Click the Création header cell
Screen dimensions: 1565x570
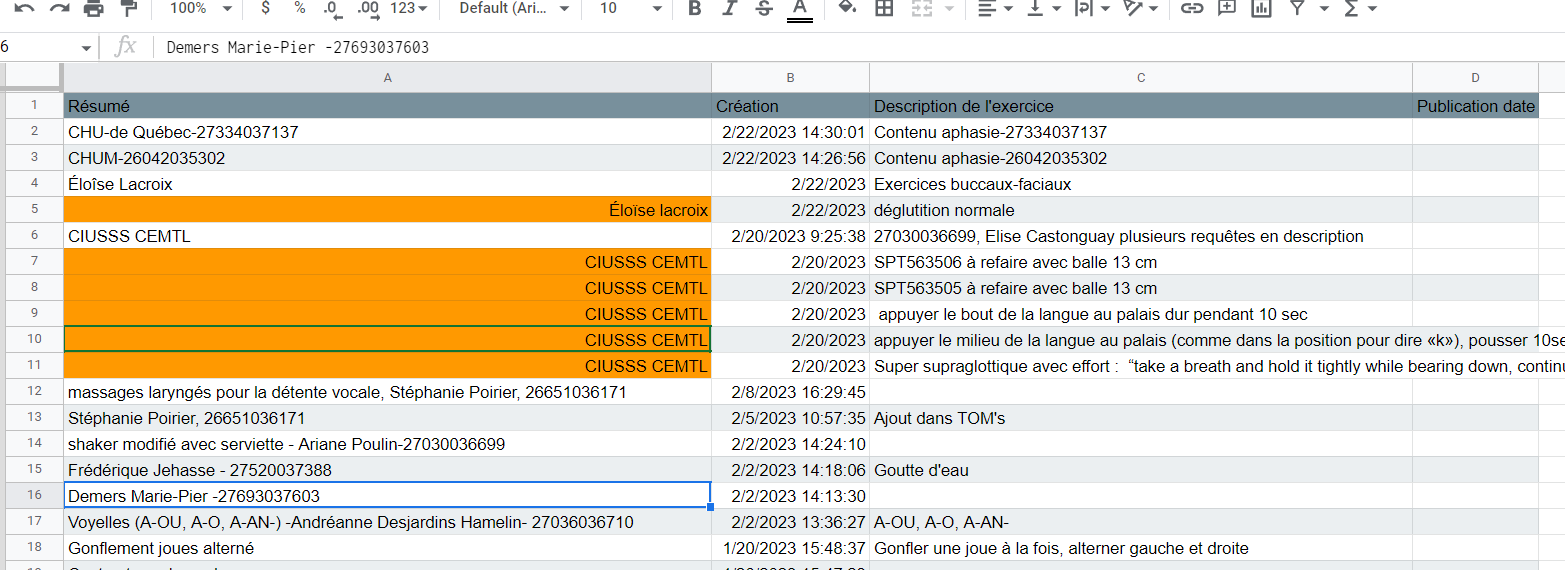790,106
